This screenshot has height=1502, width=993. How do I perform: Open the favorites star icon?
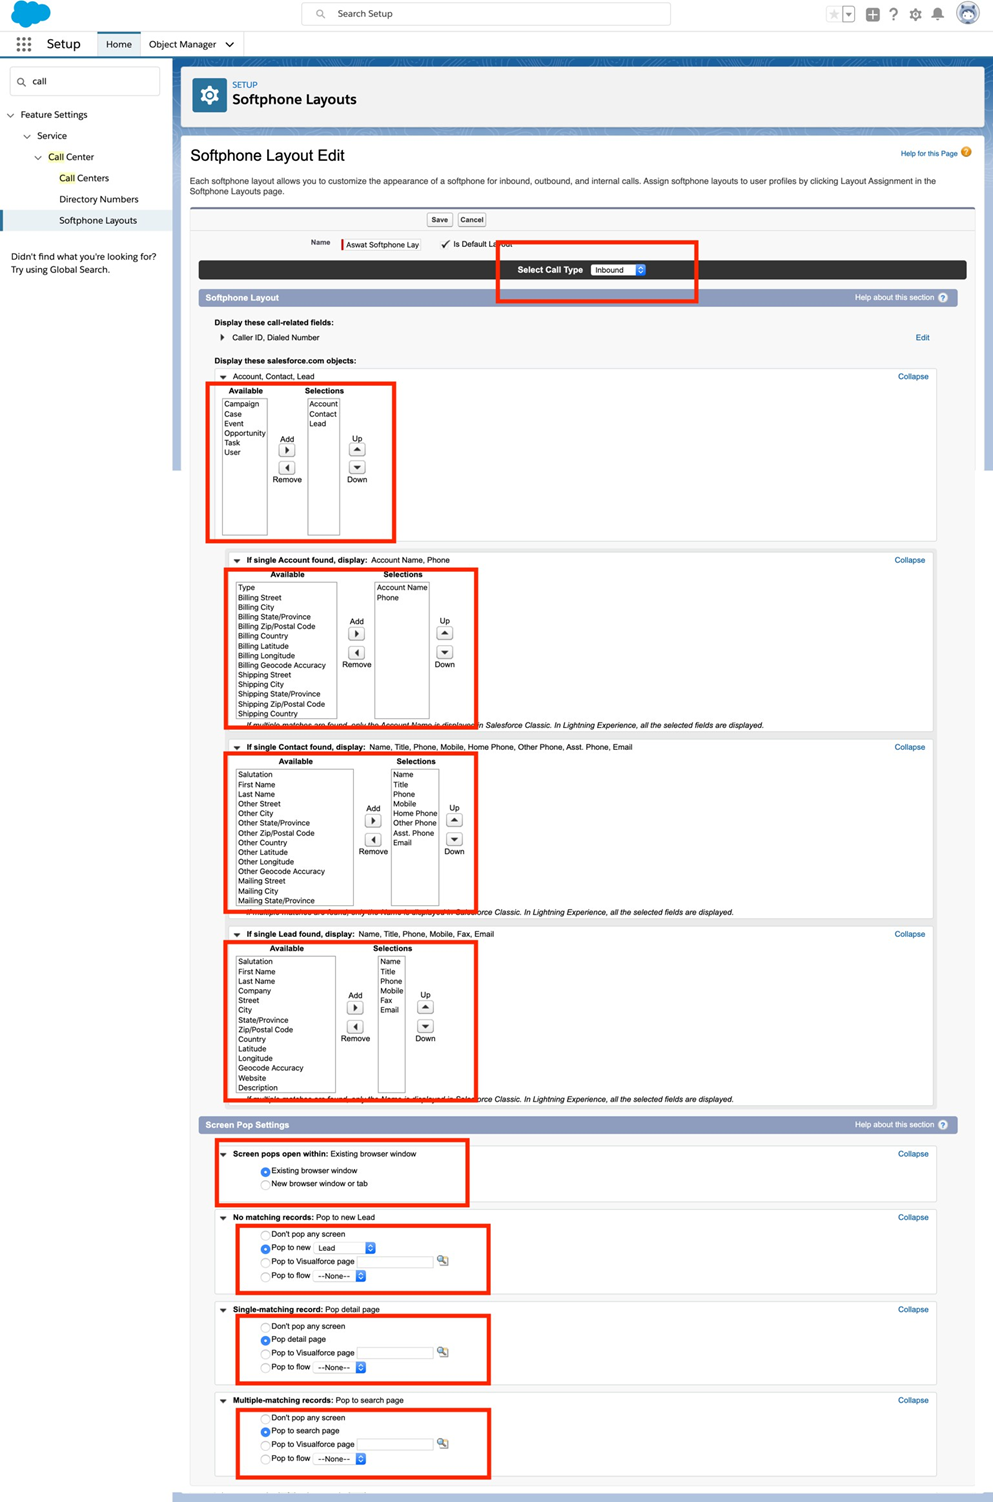[x=834, y=14]
